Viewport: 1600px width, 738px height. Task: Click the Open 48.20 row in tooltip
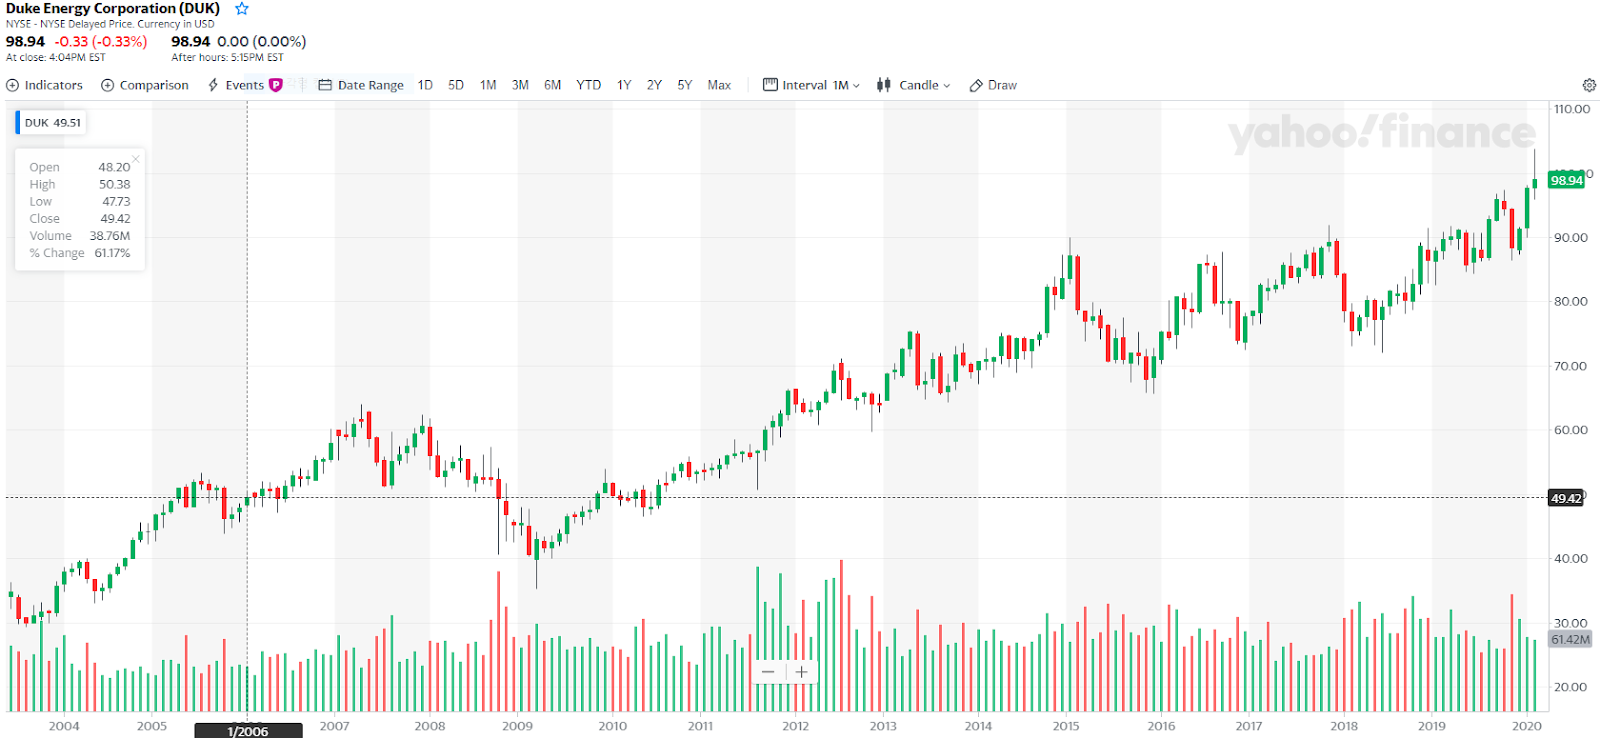[80, 167]
